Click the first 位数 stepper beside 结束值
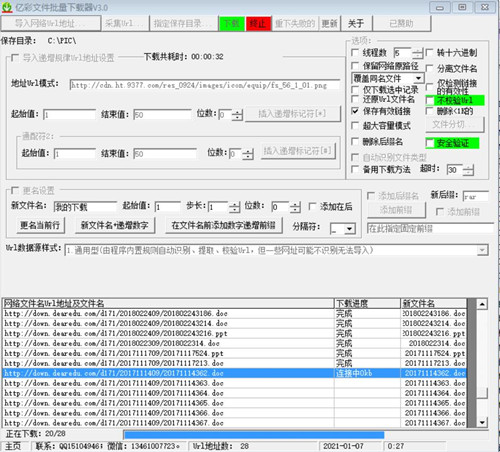The image size is (500, 452). pos(237,115)
